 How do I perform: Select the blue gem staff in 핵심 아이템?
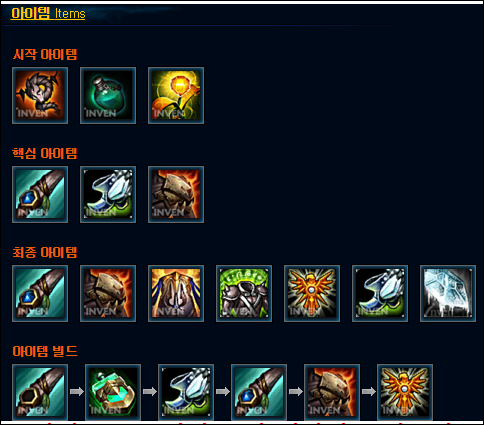(x=40, y=194)
